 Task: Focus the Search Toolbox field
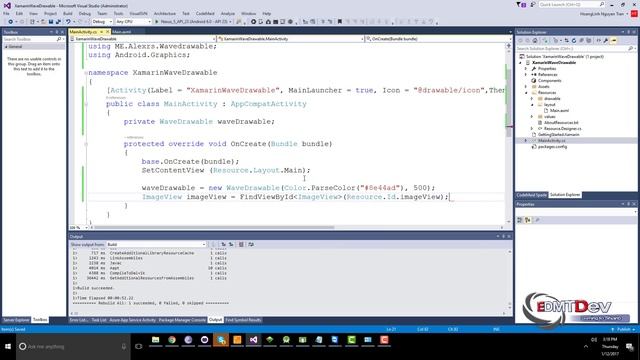29,39
